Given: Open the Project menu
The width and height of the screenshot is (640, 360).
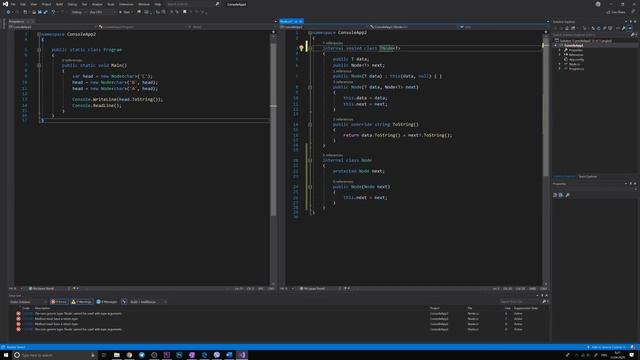Looking at the screenshot, I should click(x=46, y=4).
